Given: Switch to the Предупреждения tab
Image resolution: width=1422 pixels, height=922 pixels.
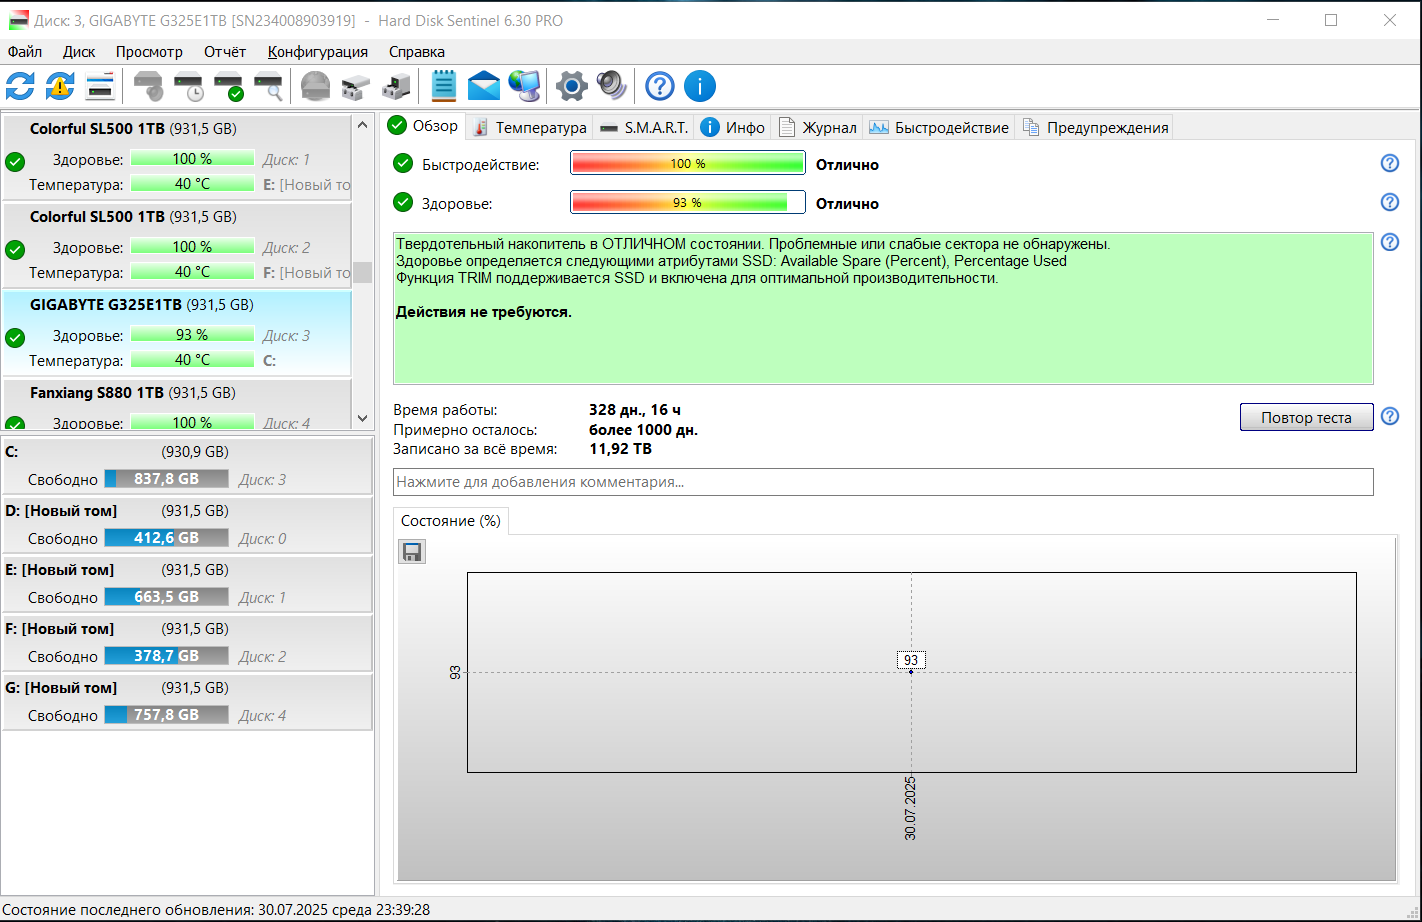Looking at the screenshot, I should tap(1095, 127).
